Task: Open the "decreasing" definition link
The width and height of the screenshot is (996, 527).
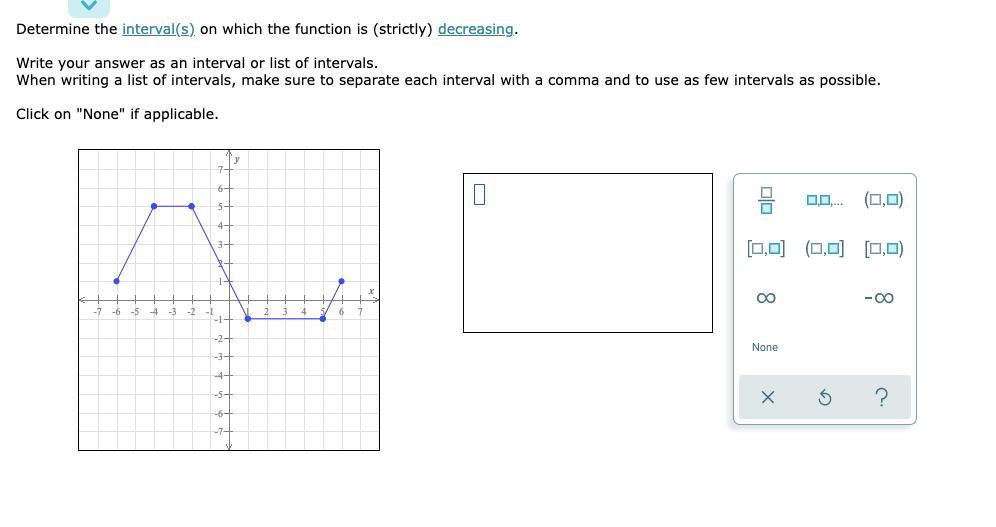Action: point(476,29)
